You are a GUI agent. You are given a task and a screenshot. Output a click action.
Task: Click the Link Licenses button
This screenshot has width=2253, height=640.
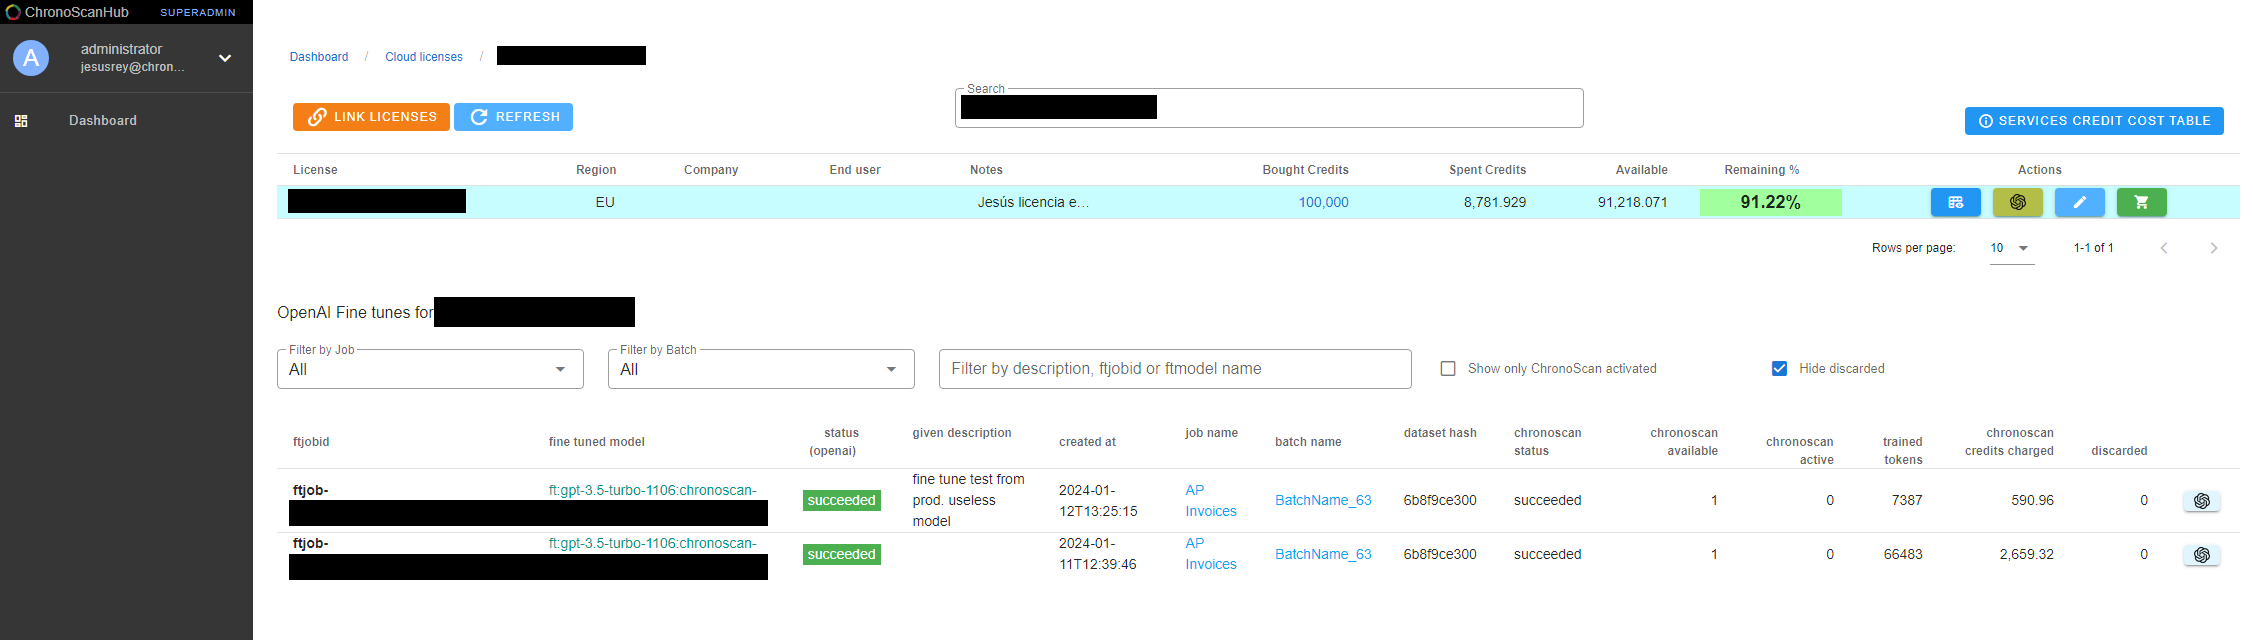click(x=371, y=117)
